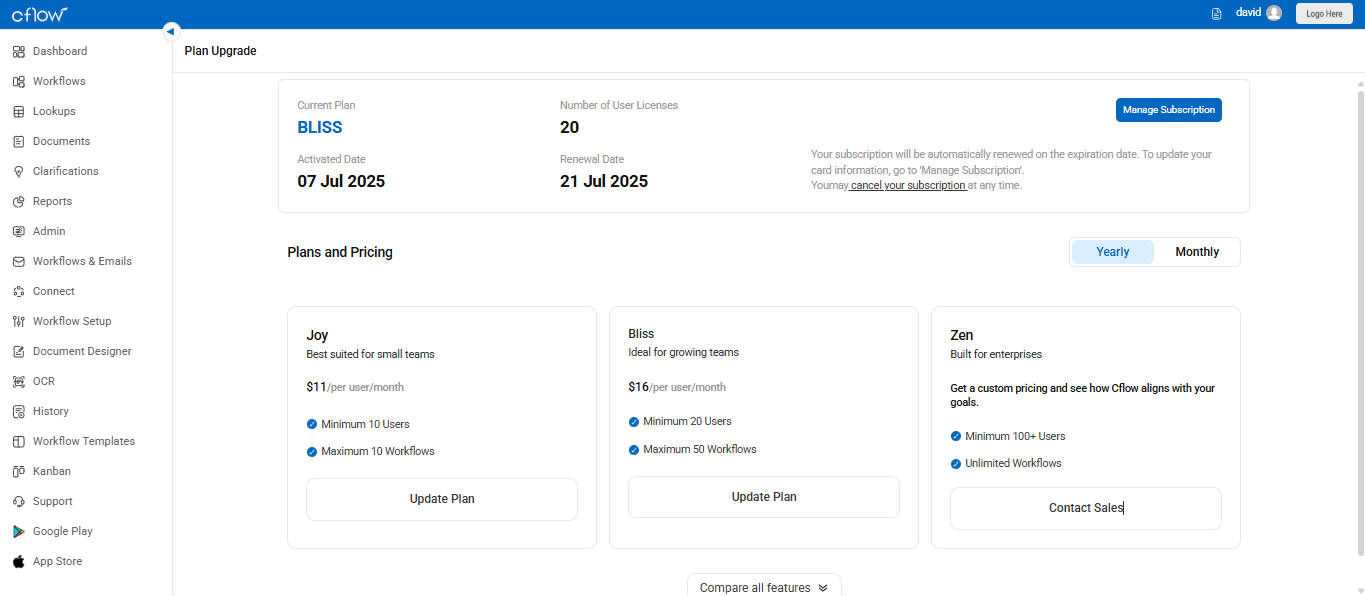Viewport: 1365px width, 596px height.
Task: Click the Plan Upgrade page title
Action: pyautogui.click(x=221, y=51)
